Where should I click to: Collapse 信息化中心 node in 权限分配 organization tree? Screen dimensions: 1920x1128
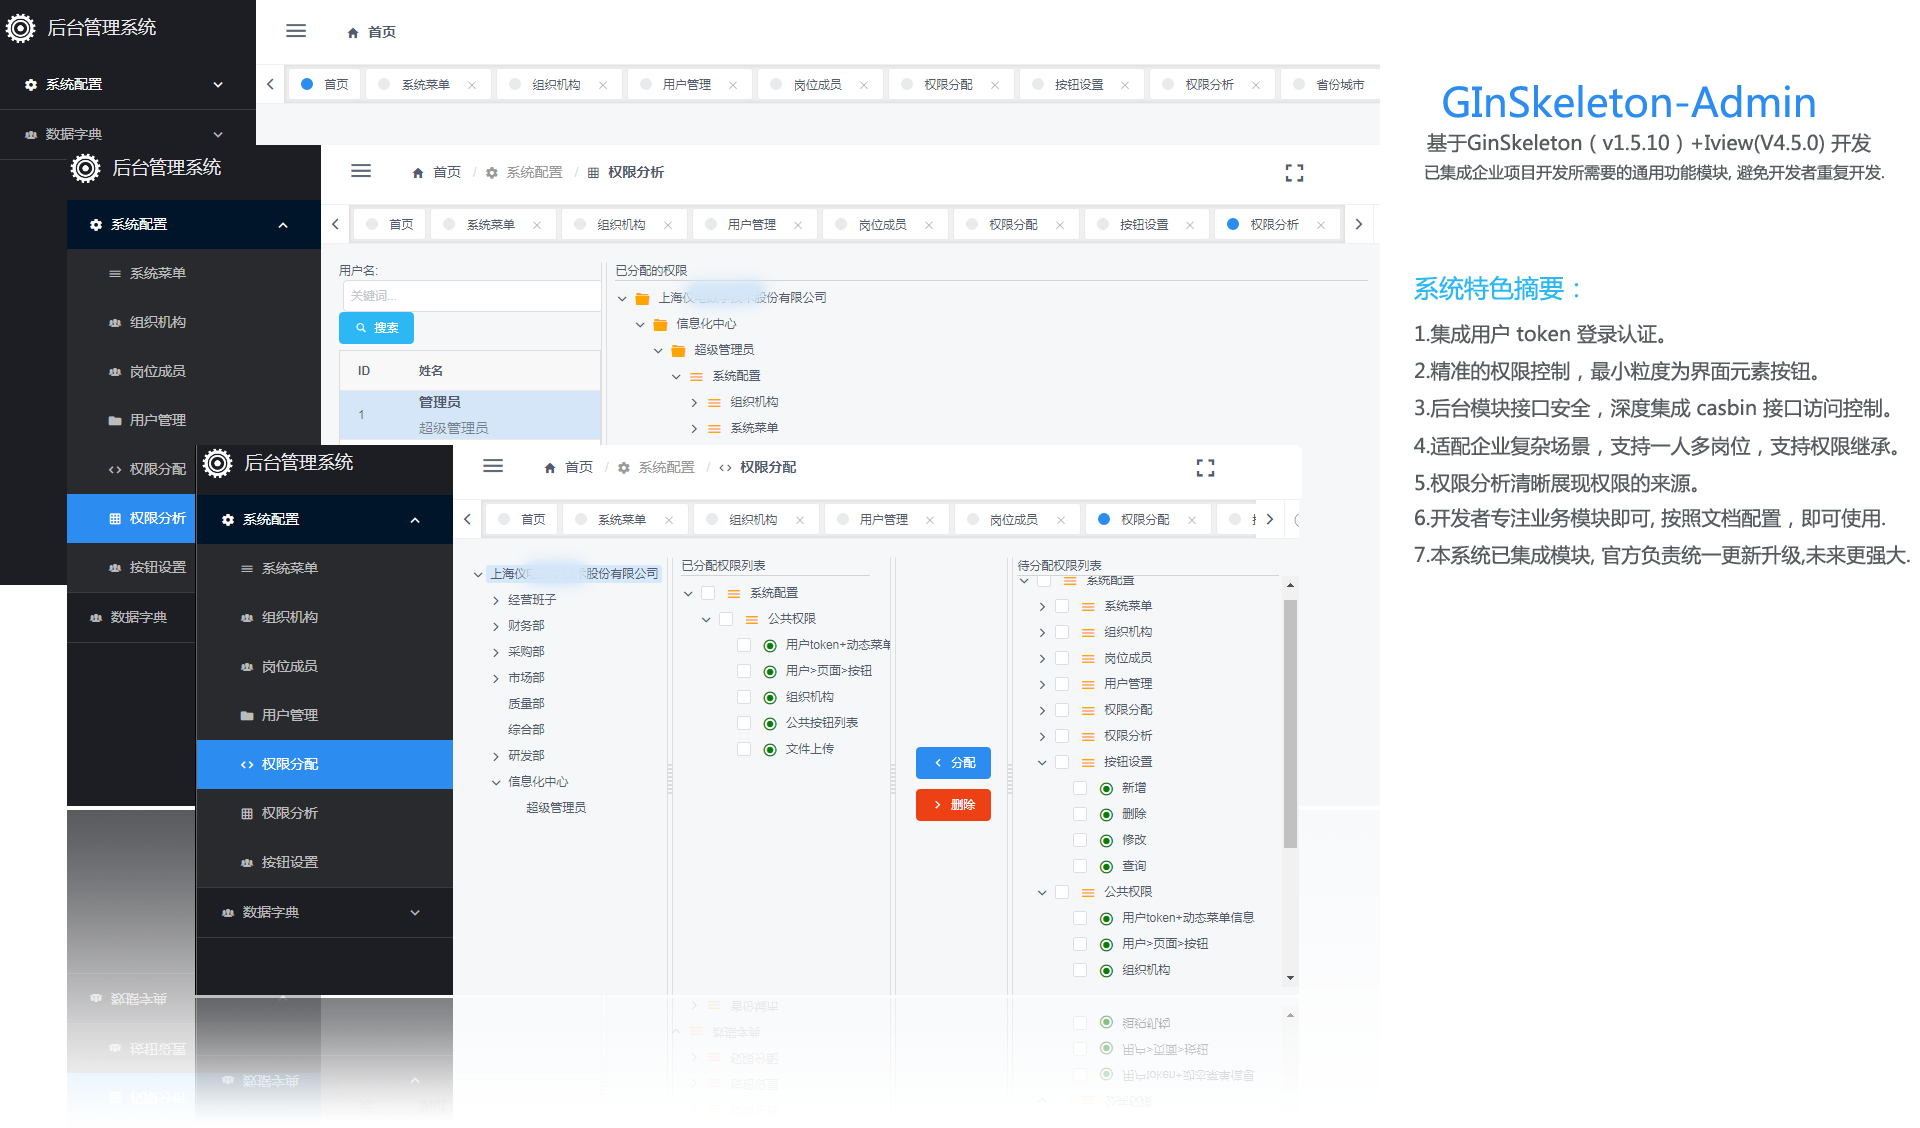[496, 782]
